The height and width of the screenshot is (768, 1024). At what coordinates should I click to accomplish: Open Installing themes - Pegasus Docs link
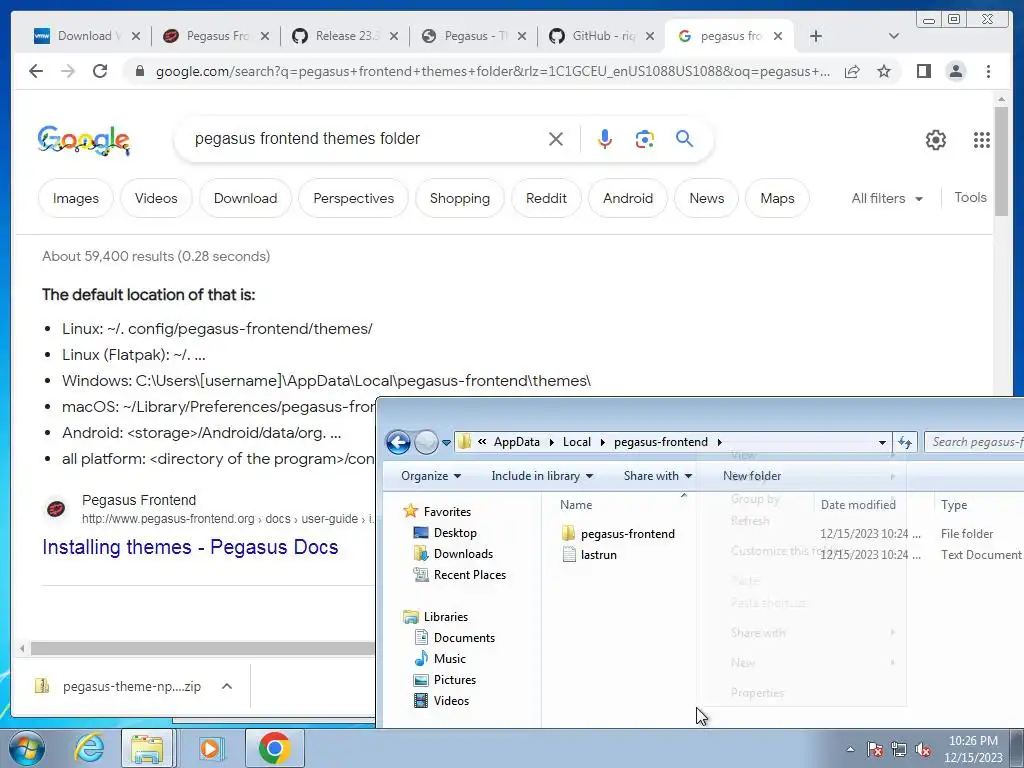[x=190, y=547]
